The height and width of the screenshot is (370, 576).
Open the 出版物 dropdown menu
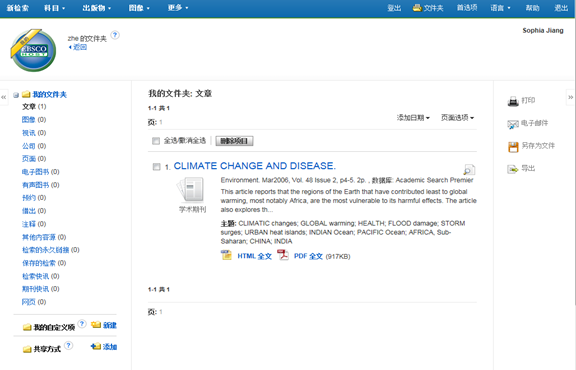(x=97, y=8)
